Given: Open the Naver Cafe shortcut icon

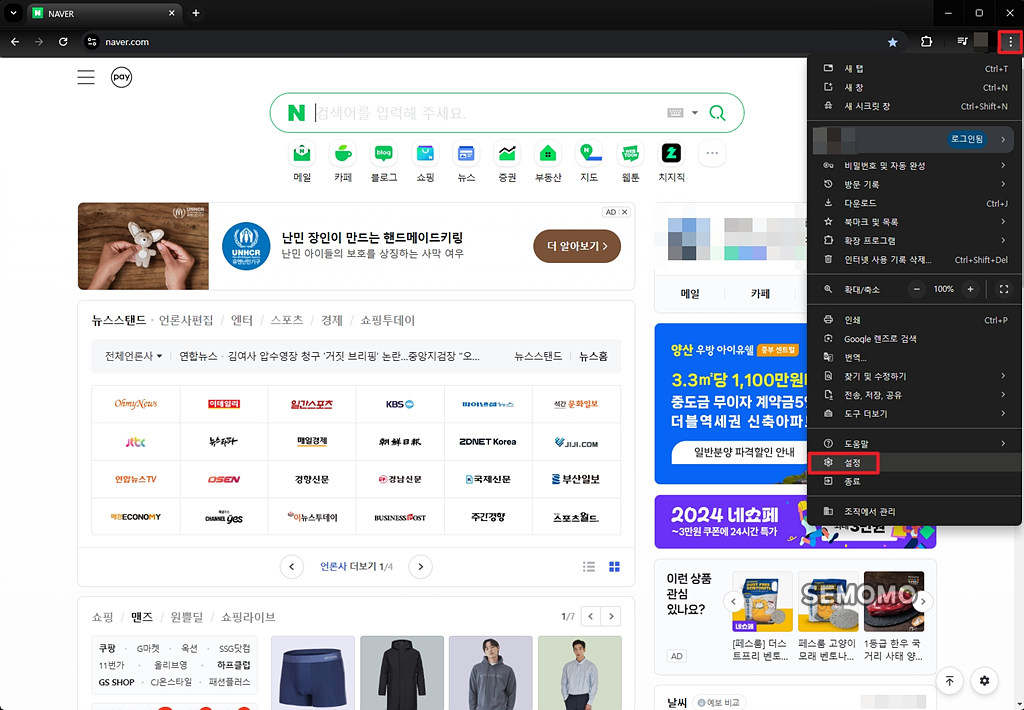Looking at the screenshot, I should coord(343,154).
